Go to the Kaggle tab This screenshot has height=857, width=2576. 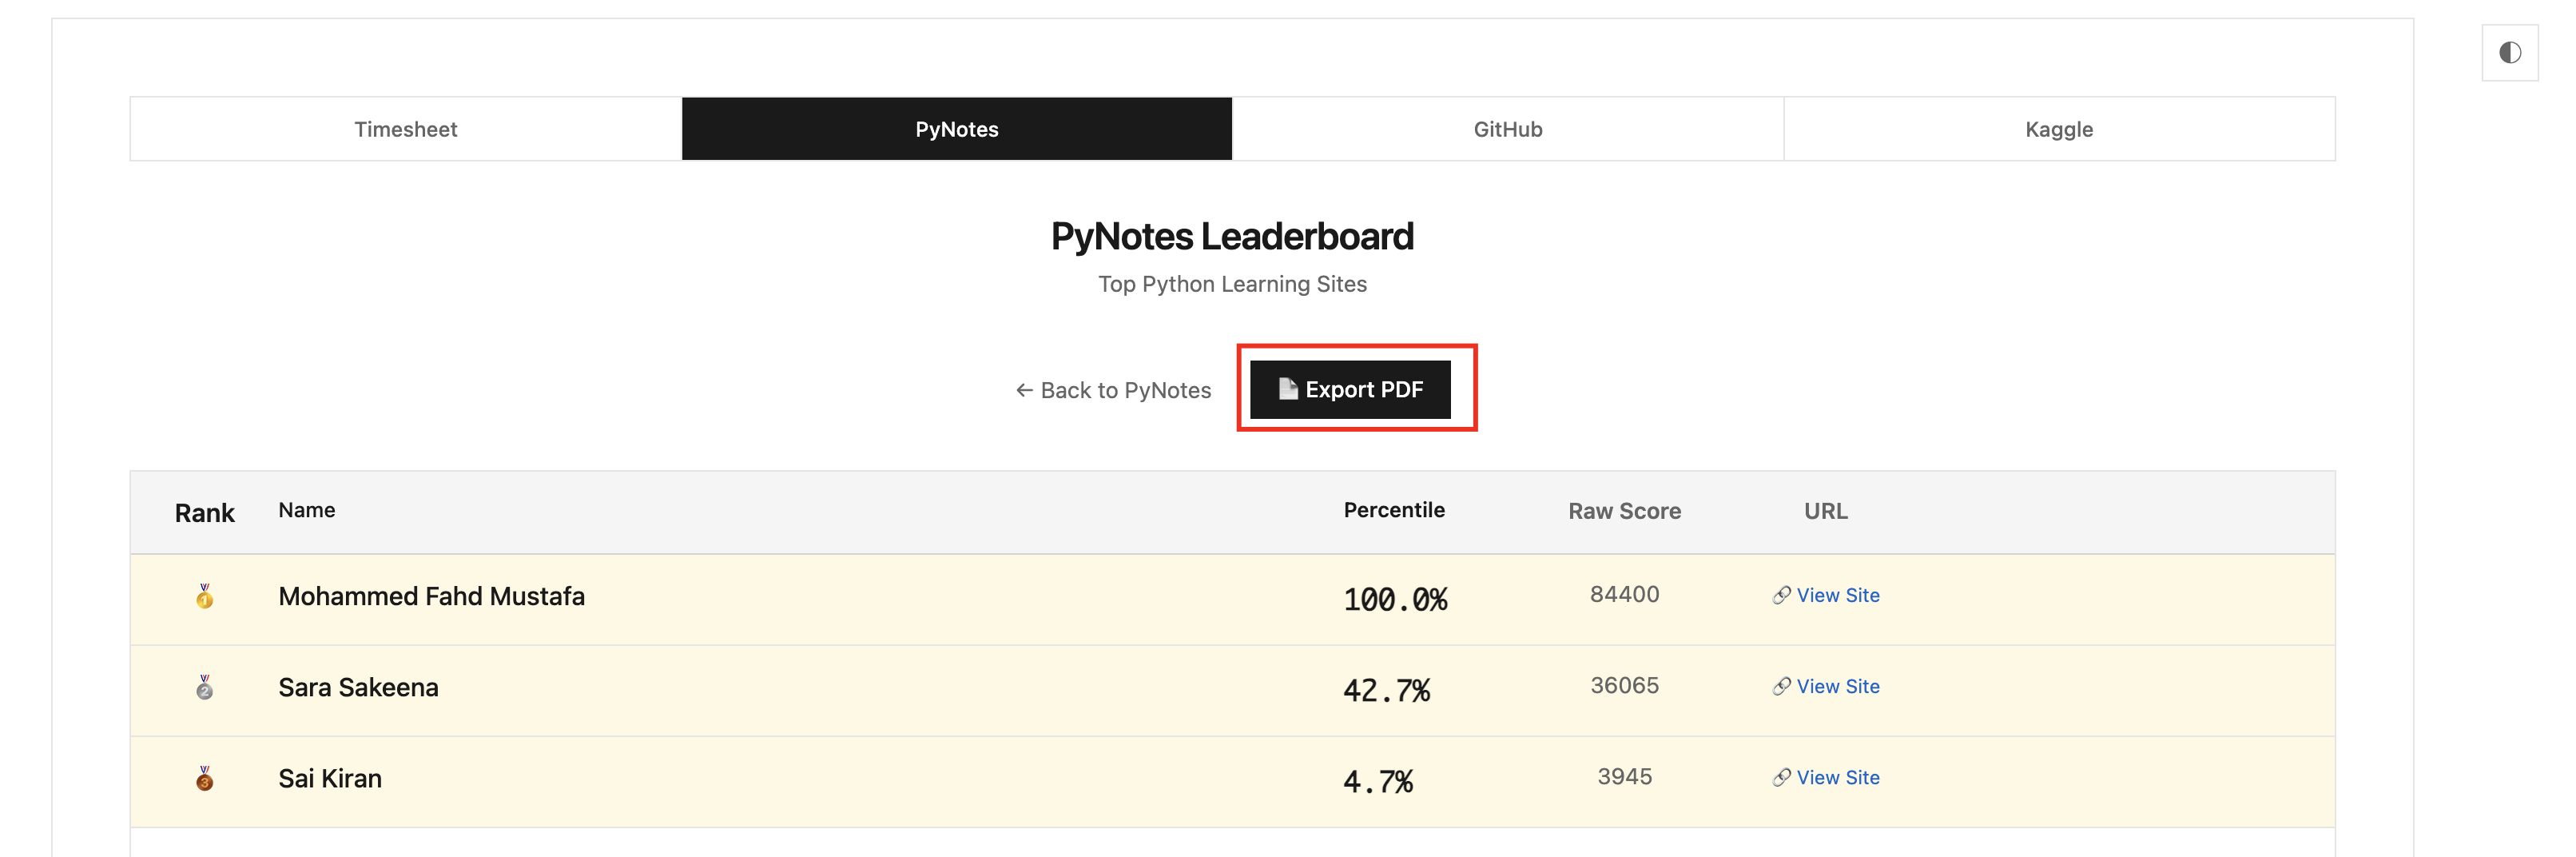pos(2058,129)
